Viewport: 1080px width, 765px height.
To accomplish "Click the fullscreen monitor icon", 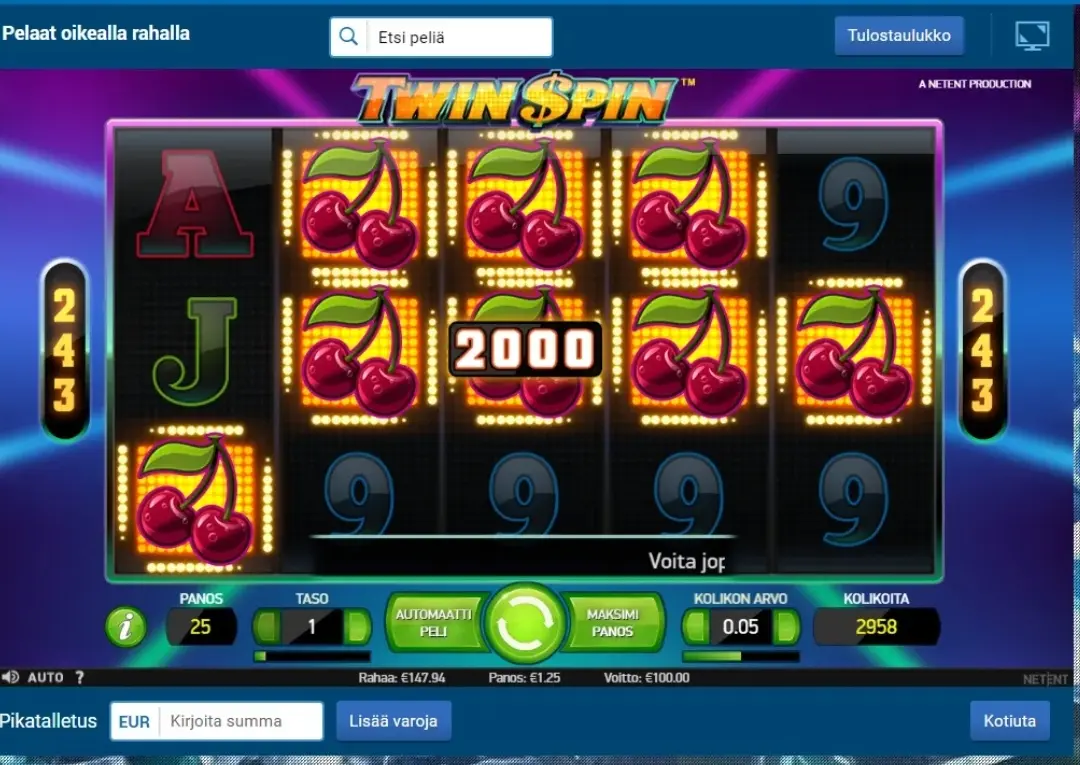I will pyautogui.click(x=1032, y=36).
